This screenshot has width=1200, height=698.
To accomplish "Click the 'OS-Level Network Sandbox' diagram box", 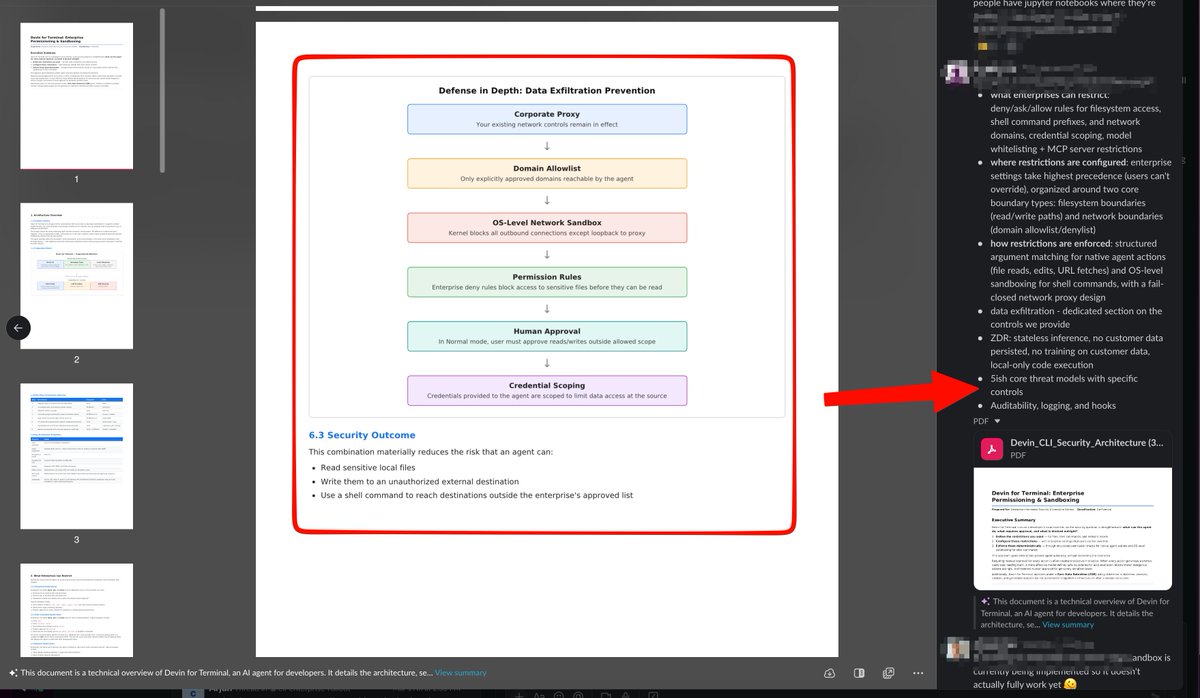I will pos(547,227).
